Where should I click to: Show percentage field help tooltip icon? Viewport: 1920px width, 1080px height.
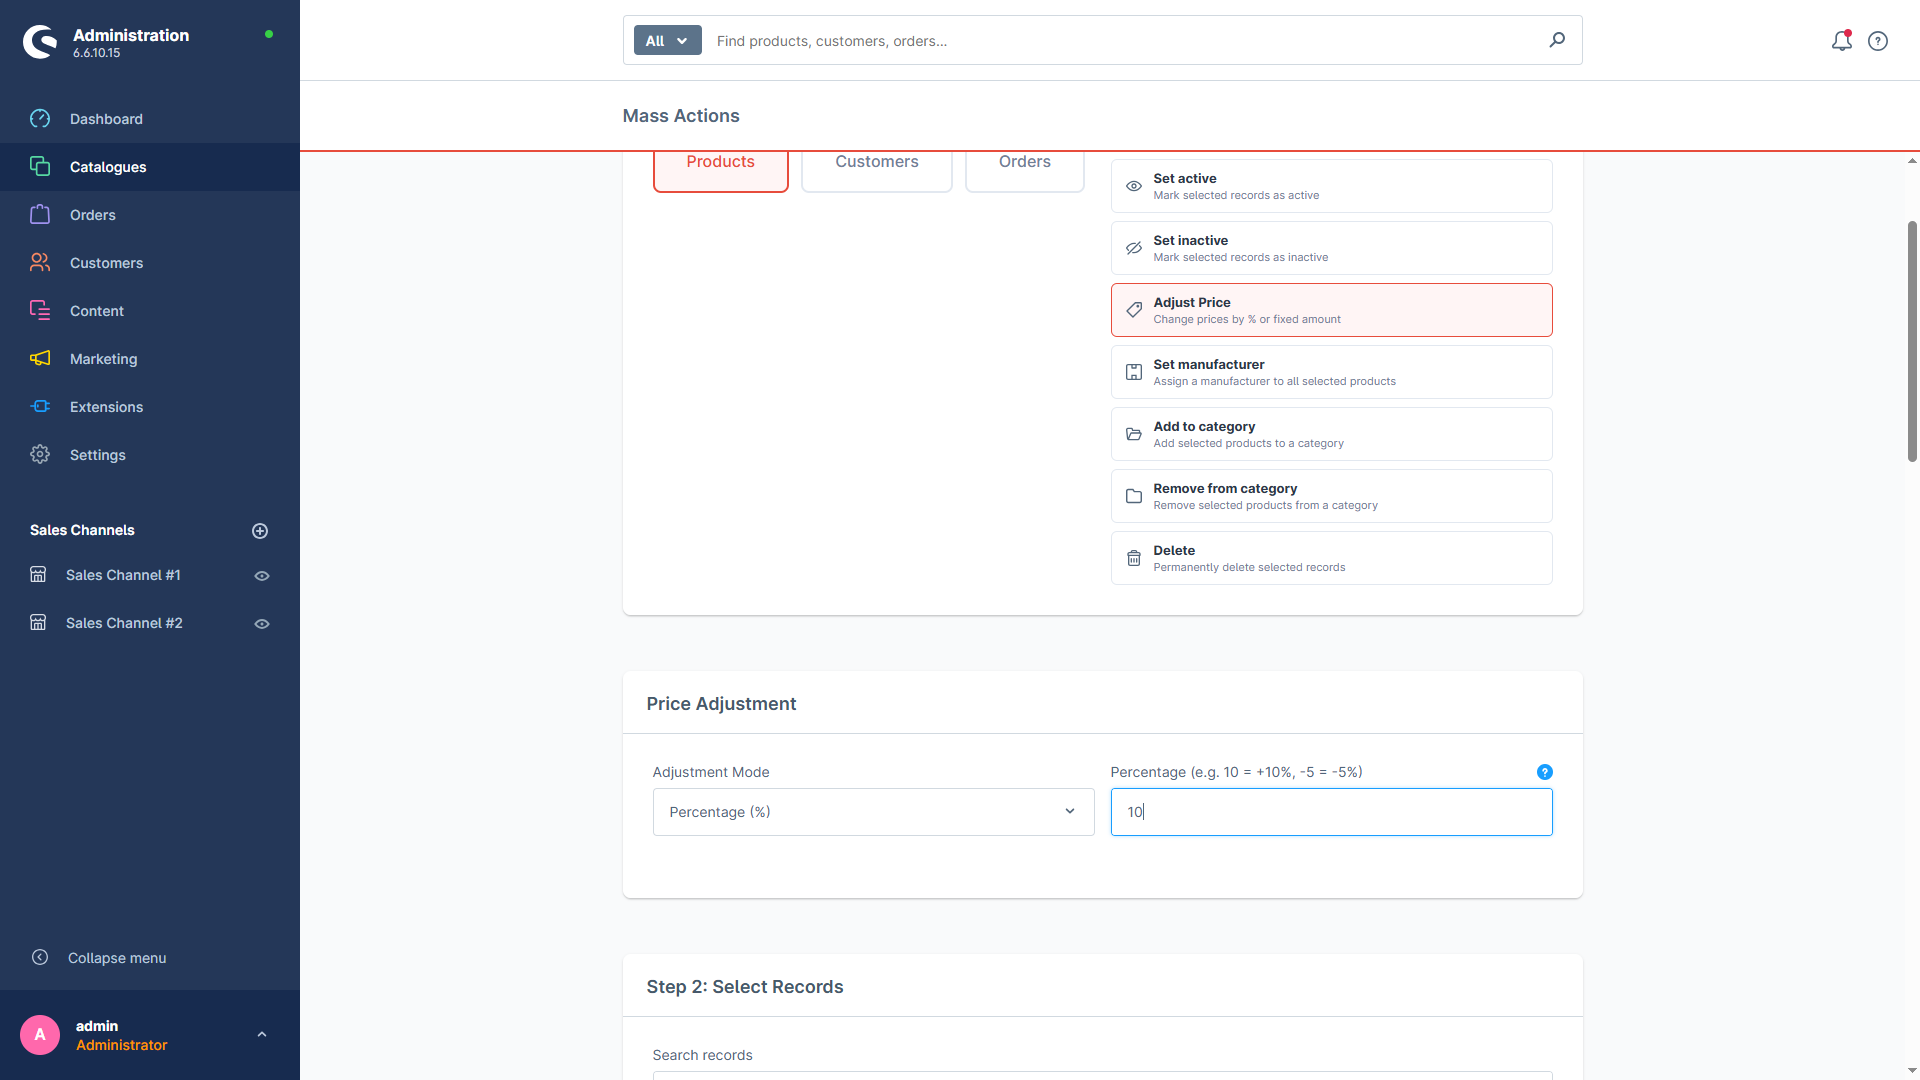(x=1544, y=772)
